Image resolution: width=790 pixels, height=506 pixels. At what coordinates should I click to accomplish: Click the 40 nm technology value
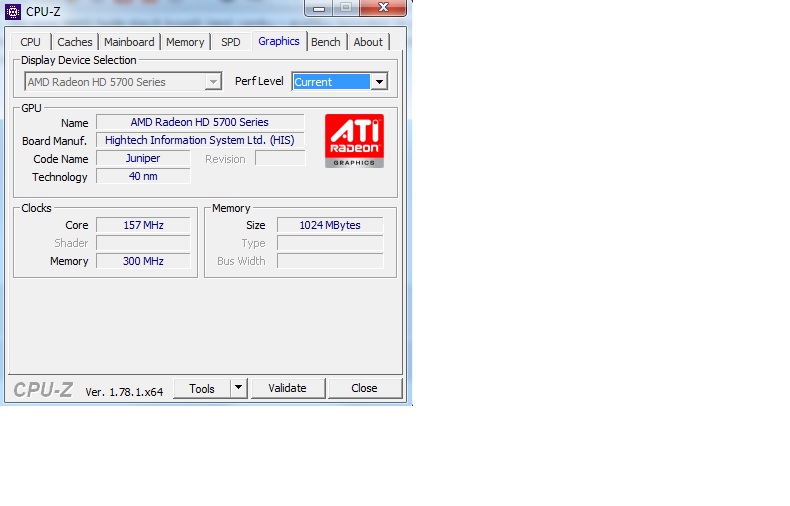(x=143, y=176)
